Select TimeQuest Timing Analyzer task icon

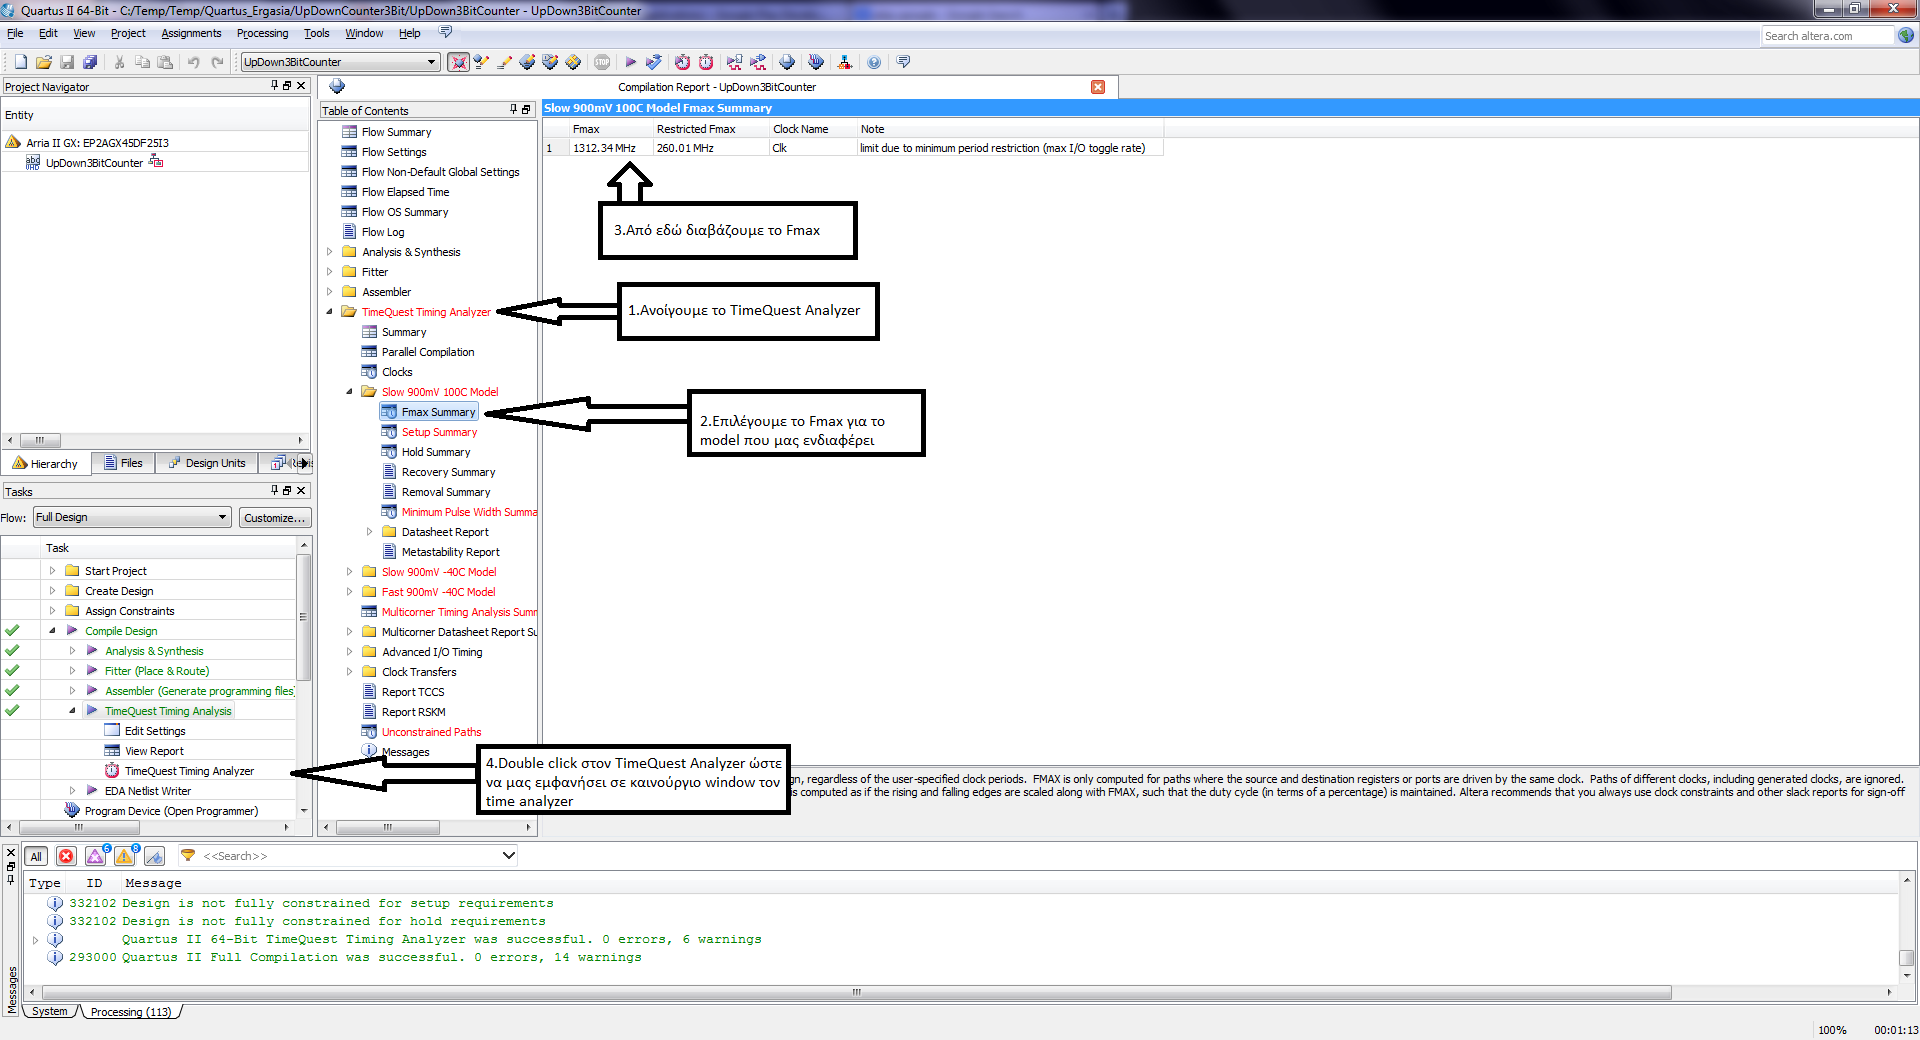pyautogui.click(x=112, y=771)
